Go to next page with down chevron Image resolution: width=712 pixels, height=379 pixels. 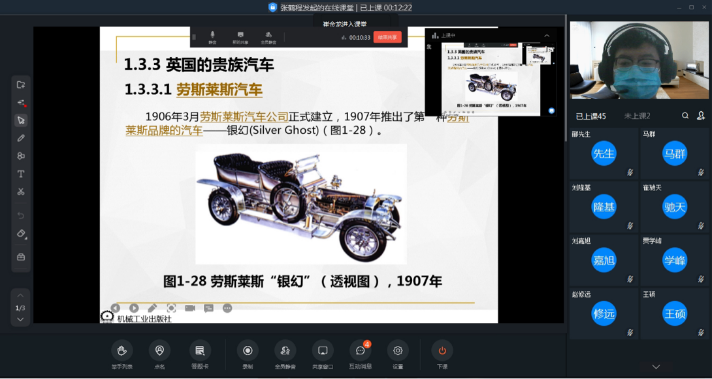coord(20,320)
